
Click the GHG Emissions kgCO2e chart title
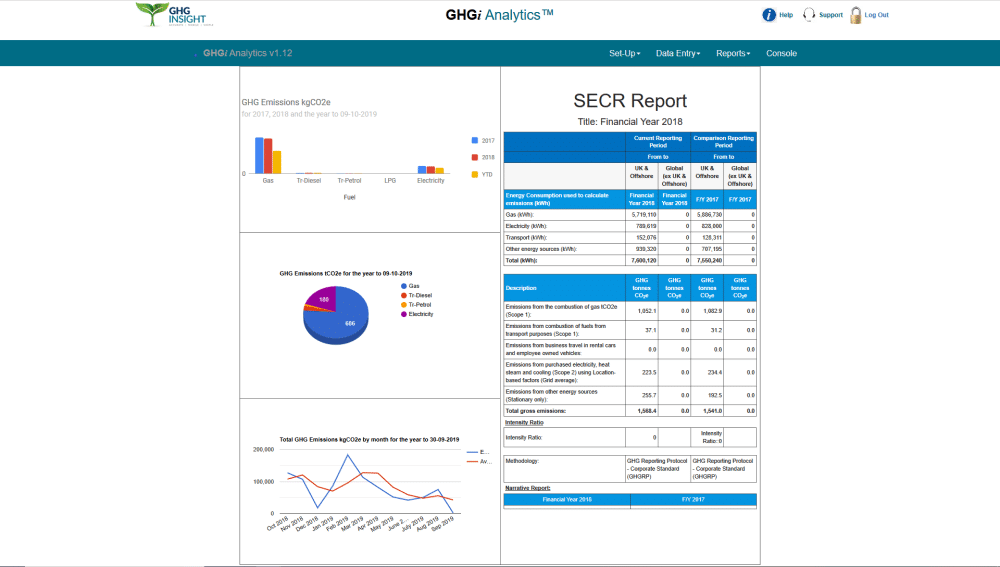tap(286, 102)
